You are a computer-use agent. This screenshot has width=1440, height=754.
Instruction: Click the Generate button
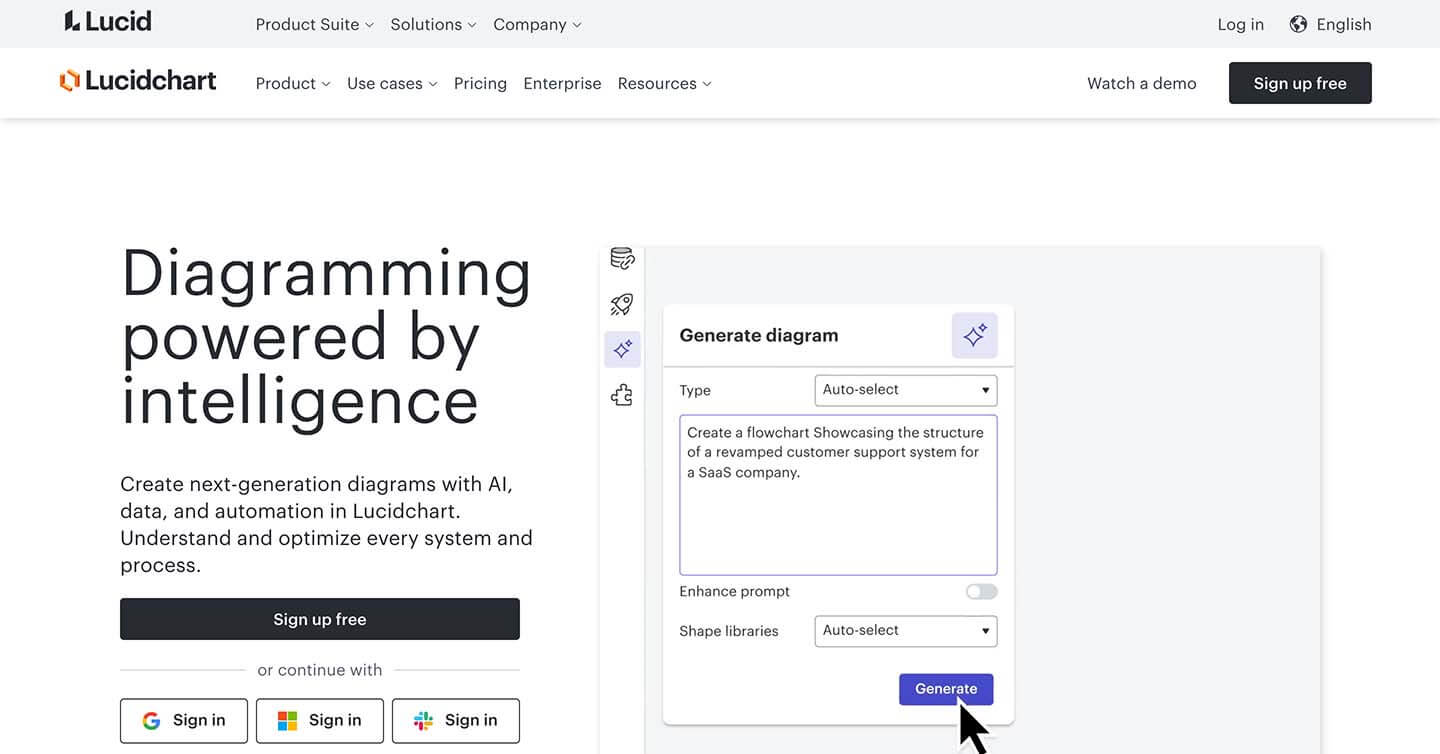pos(946,689)
